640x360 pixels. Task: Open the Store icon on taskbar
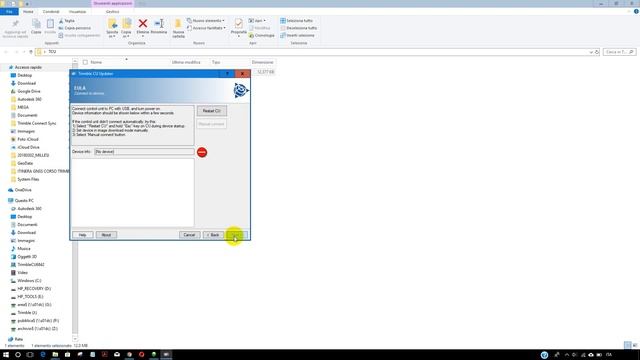pyautogui.click(x=67, y=355)
